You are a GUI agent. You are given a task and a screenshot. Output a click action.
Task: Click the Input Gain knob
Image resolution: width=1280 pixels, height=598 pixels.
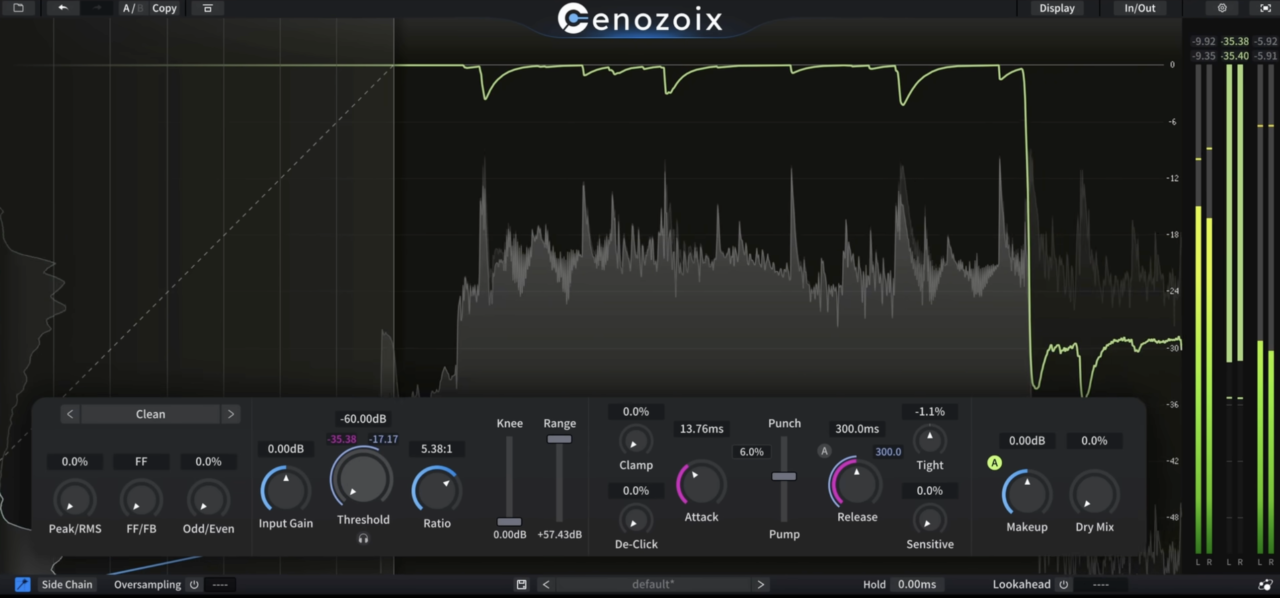pyautogui.click(x=286, y=490)
